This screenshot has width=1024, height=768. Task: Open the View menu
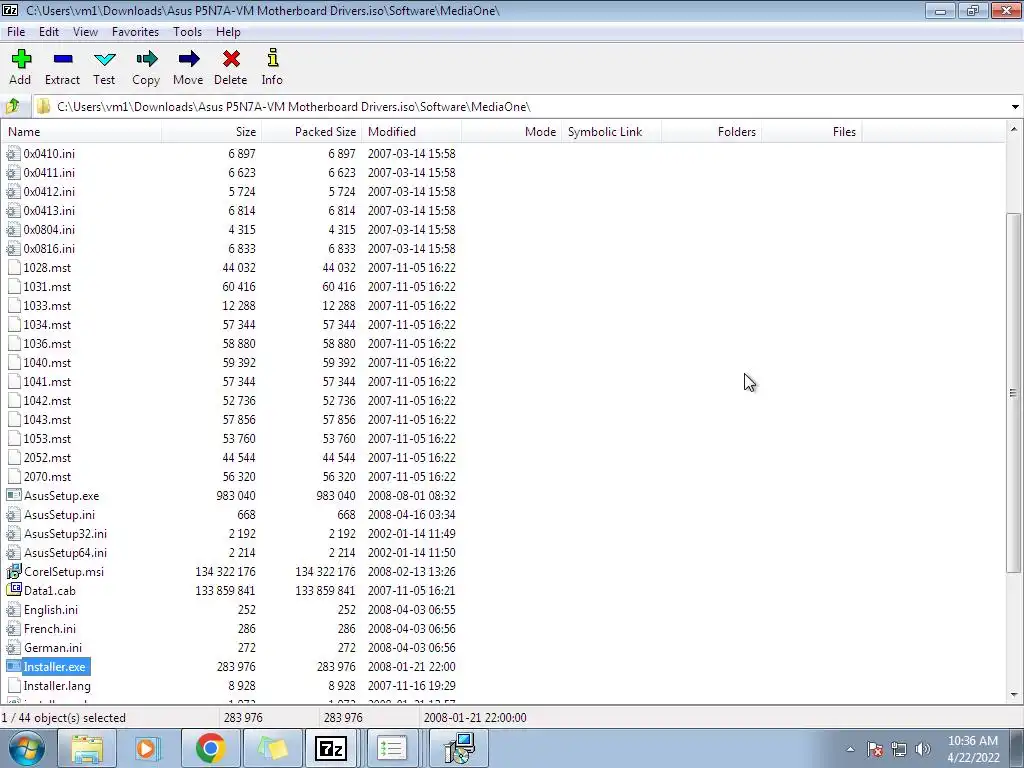[85, 31]
